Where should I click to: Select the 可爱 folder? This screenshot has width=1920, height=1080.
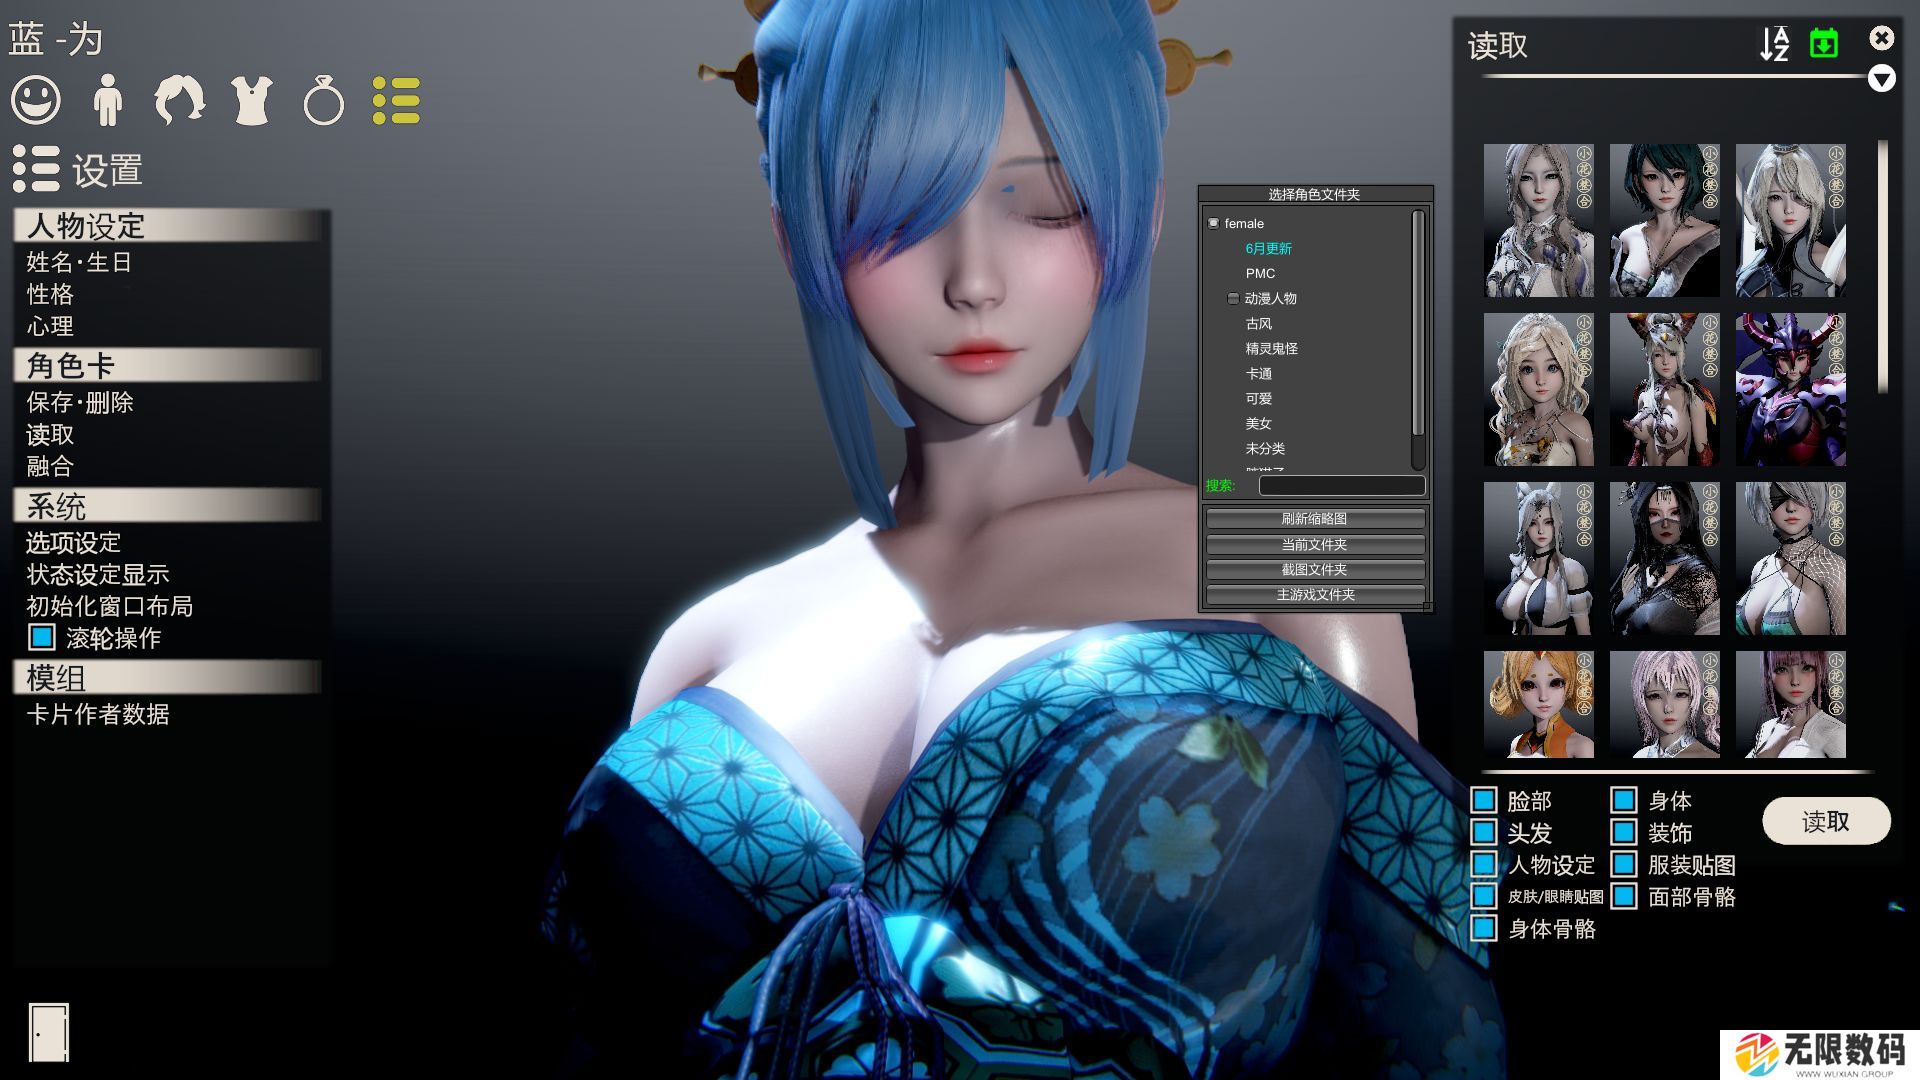1259,398
